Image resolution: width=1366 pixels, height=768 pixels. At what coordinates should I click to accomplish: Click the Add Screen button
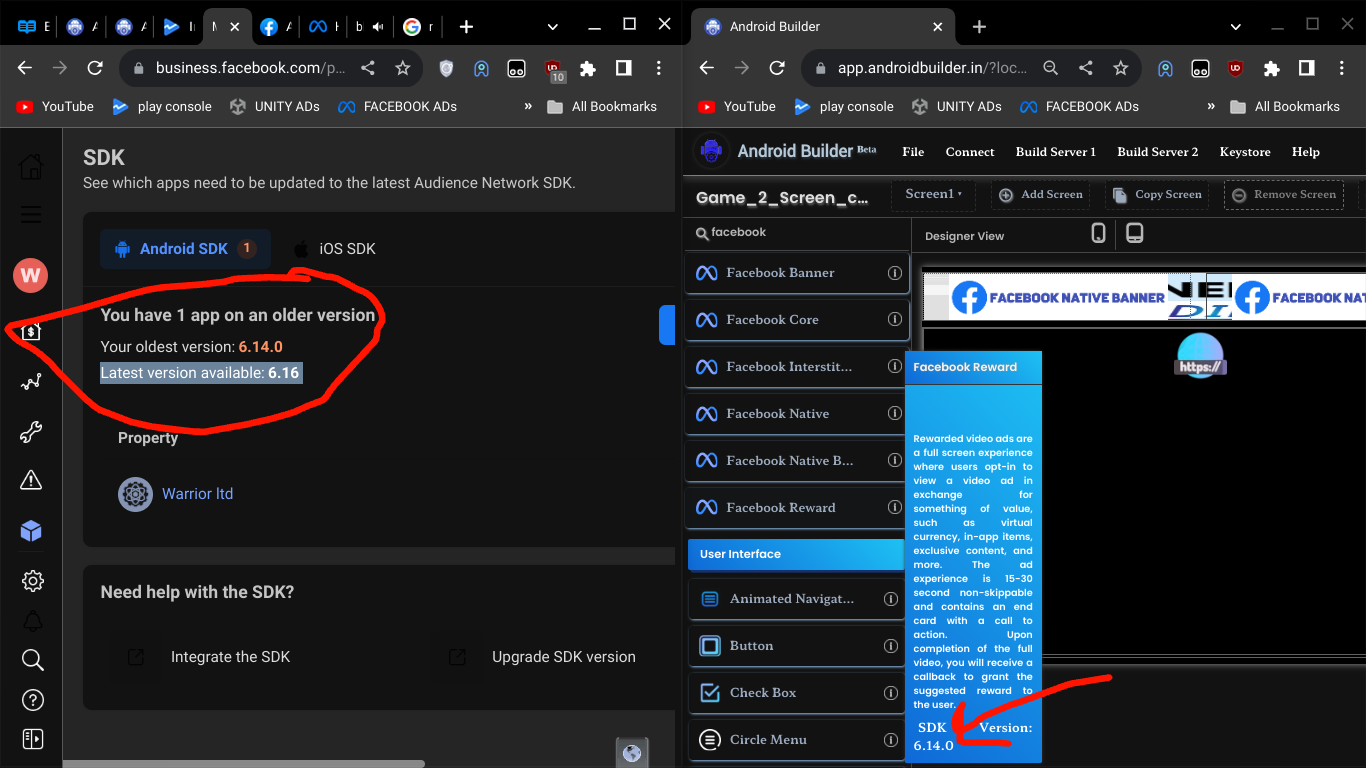(1041, 194)
